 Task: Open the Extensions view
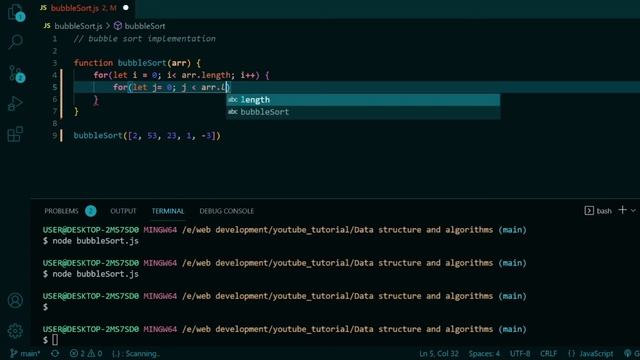click(x=16, y=134)
